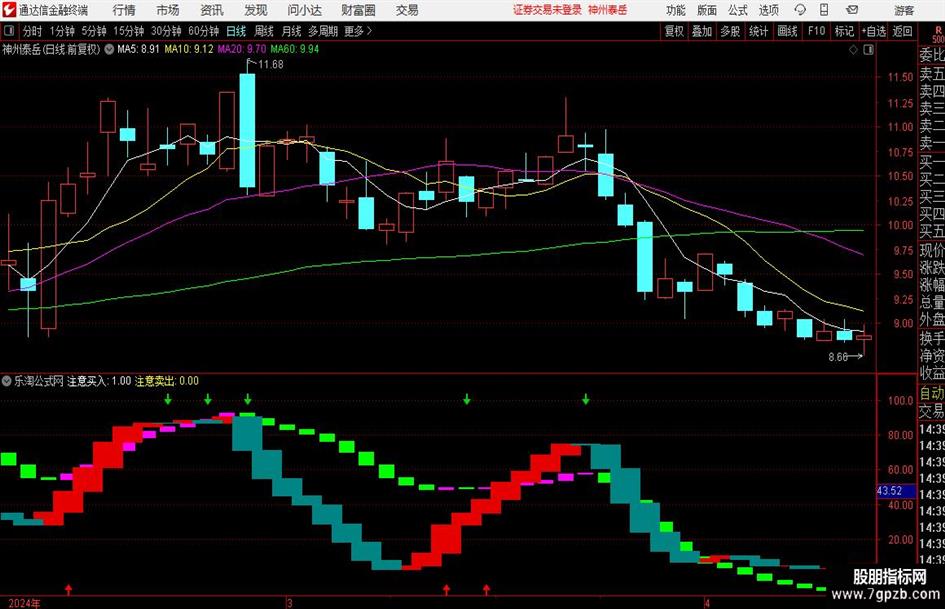945x609 pixels.
Task: Click red 神州泰岳 stock name link
Action: click(608, 10)
